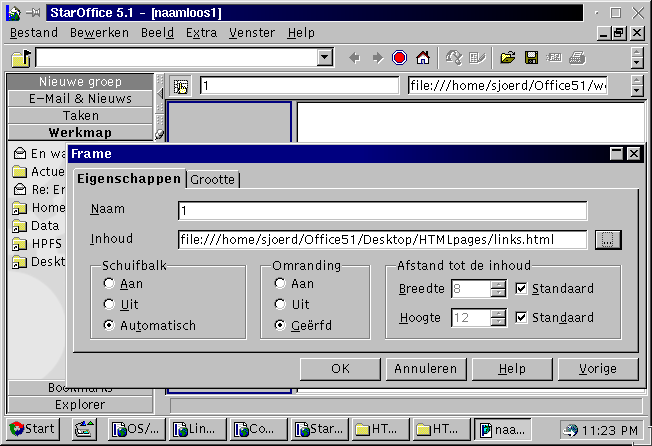Click the frame properties icon in object bar
652x446 pixels.
(x=180, y=86)
